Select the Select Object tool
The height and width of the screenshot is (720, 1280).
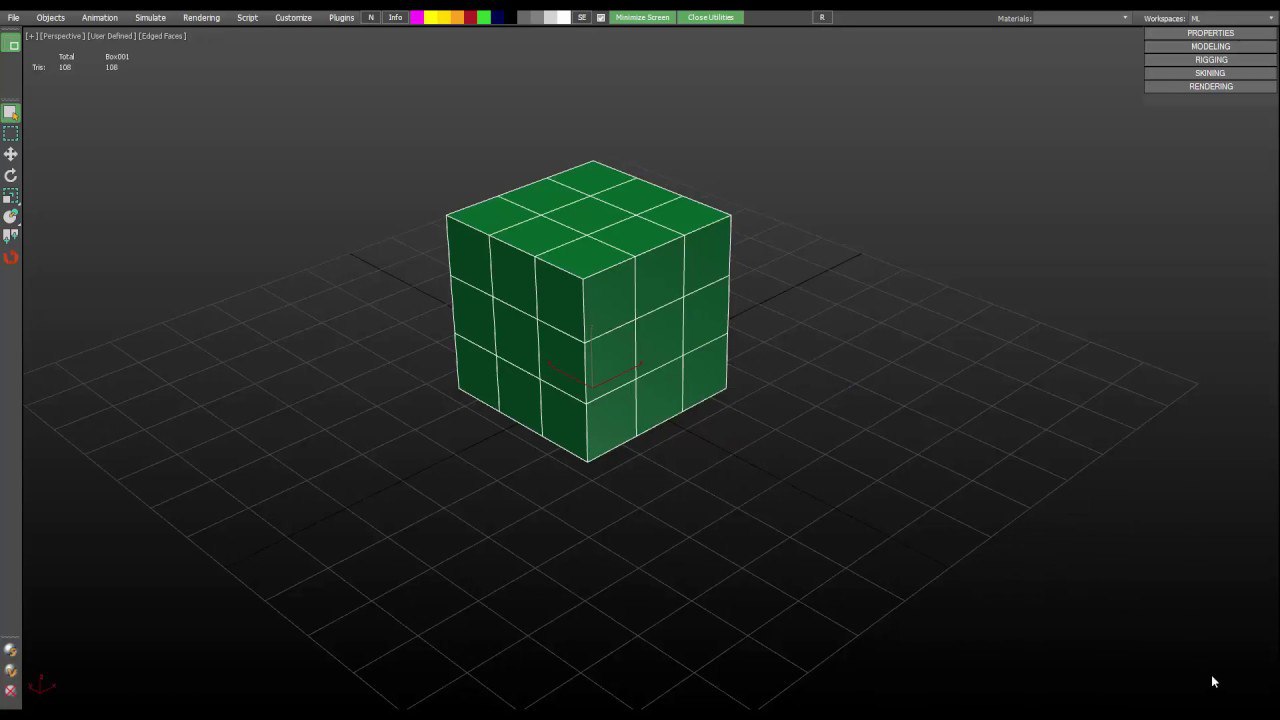click(x=11, y=113)
